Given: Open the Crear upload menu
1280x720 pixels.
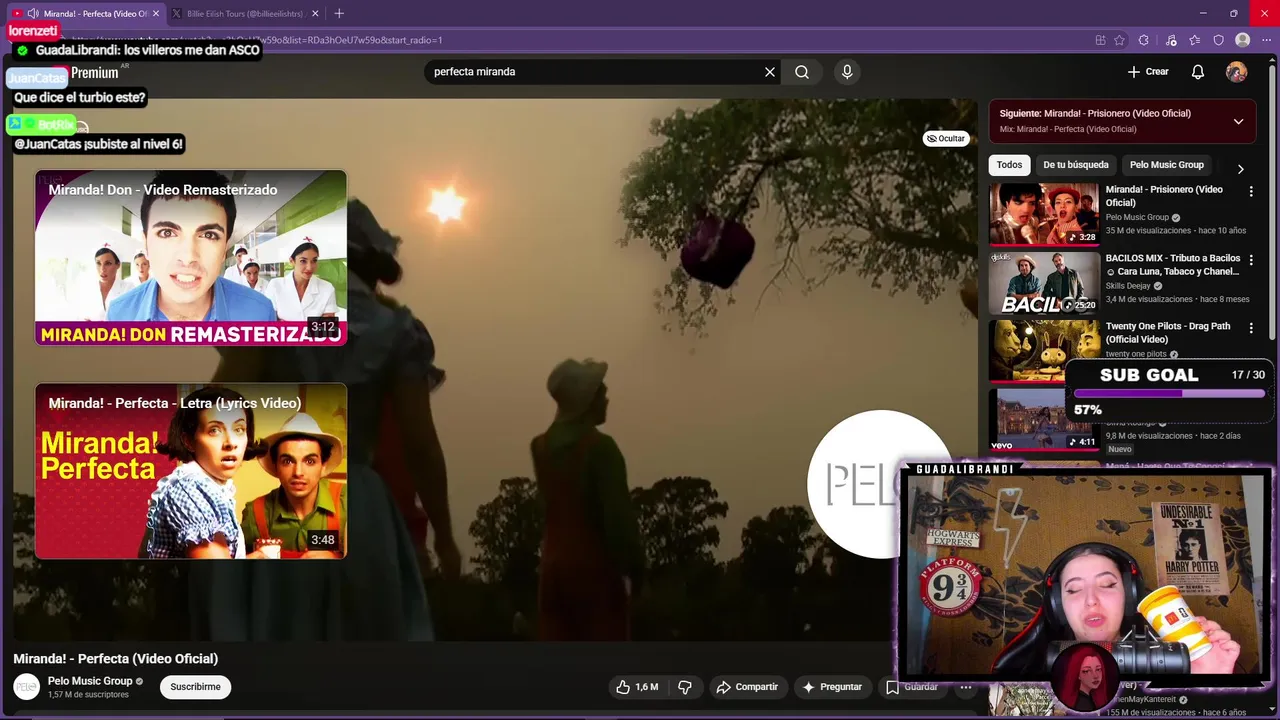Looking at the screenshot, I should [1148, 72].
